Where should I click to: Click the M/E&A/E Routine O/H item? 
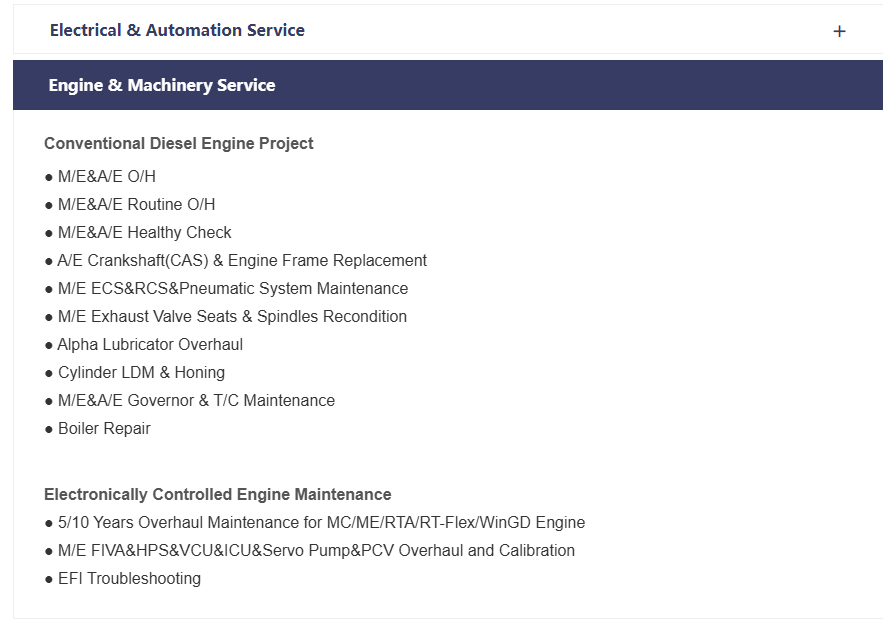tap(136, 205)
